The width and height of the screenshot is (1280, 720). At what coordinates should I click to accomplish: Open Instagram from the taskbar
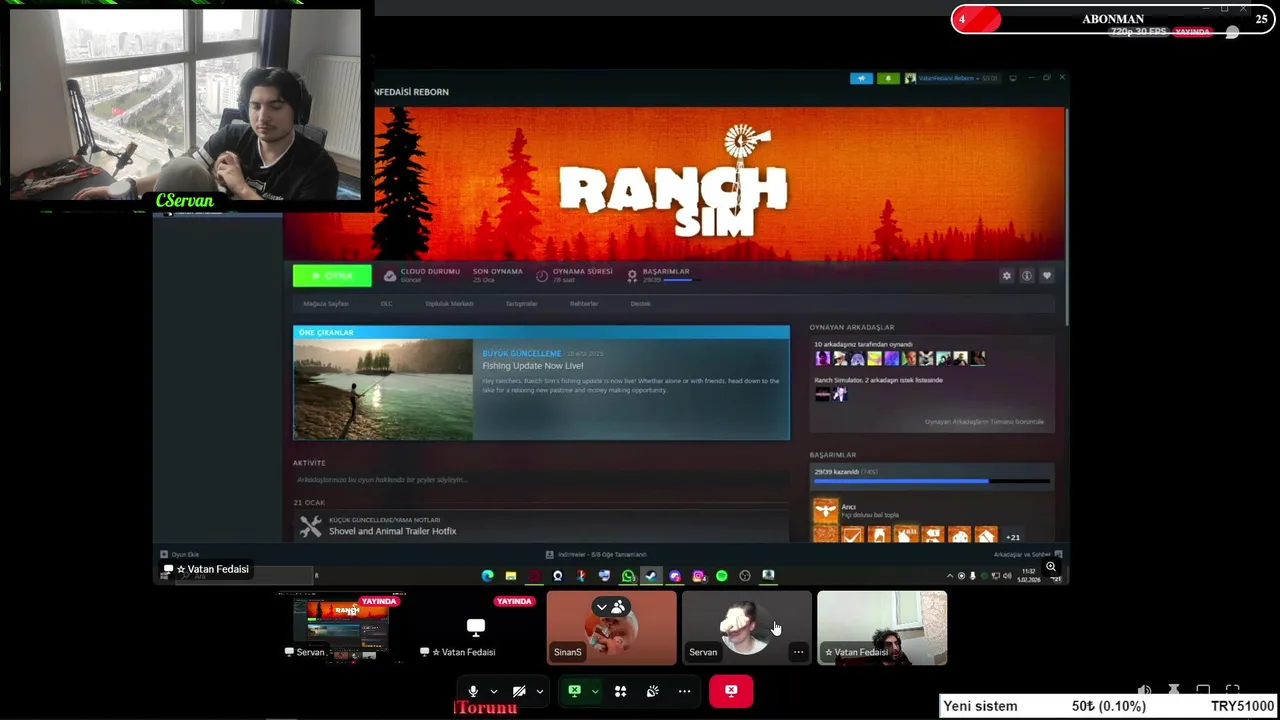(698, 576)
